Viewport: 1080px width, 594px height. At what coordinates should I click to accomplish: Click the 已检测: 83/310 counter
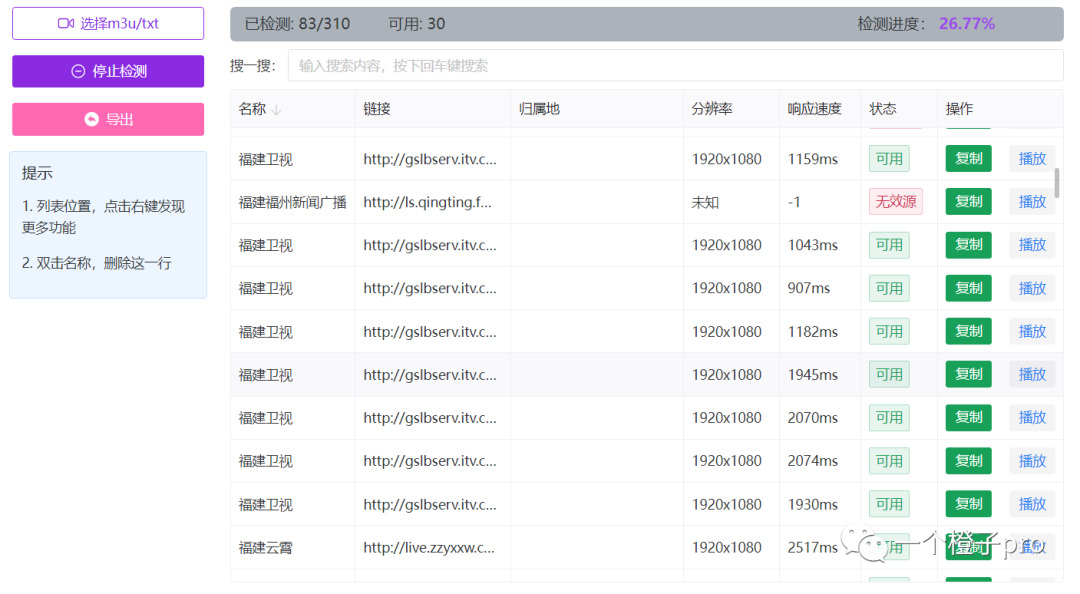coord(298,24)
